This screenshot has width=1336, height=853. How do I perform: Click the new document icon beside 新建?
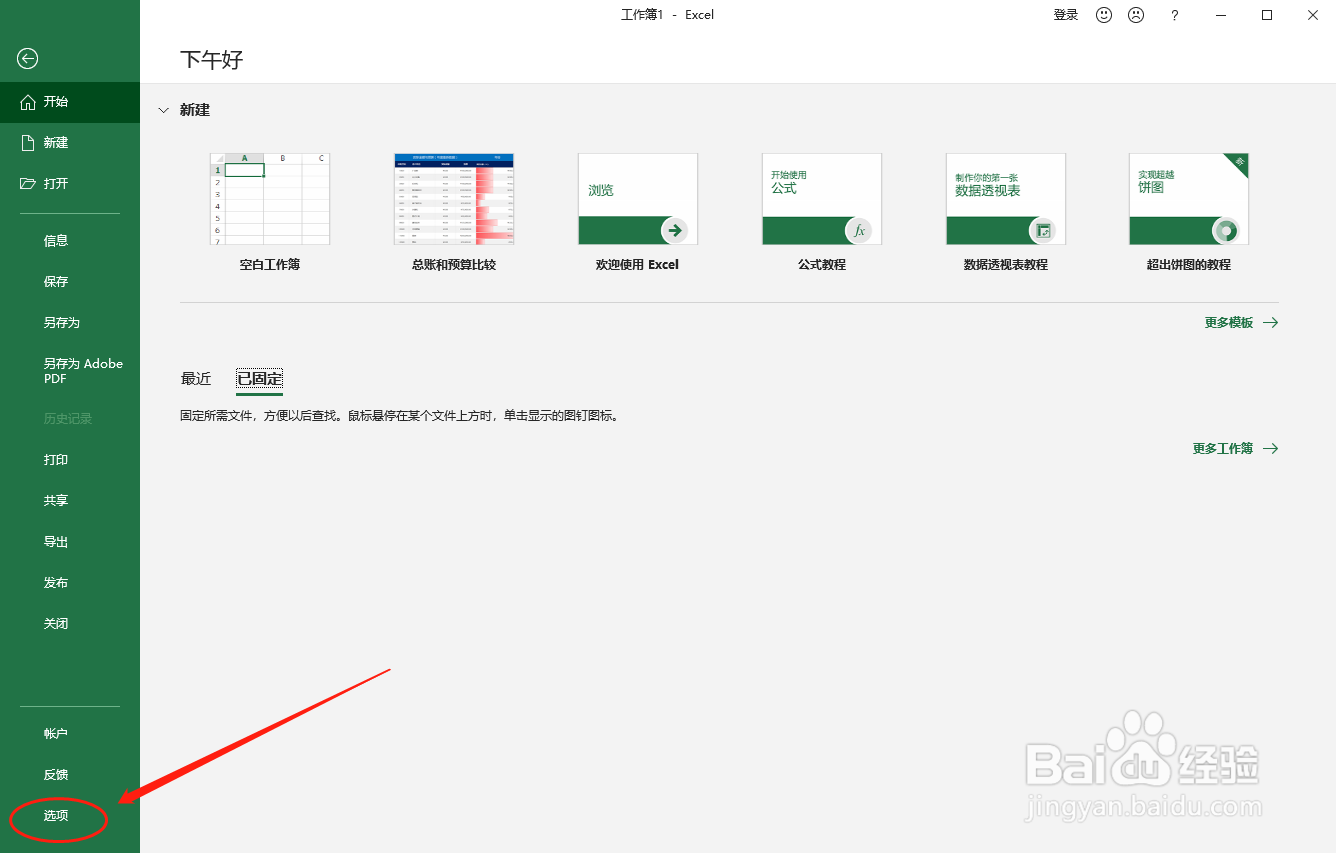(28, 143)
